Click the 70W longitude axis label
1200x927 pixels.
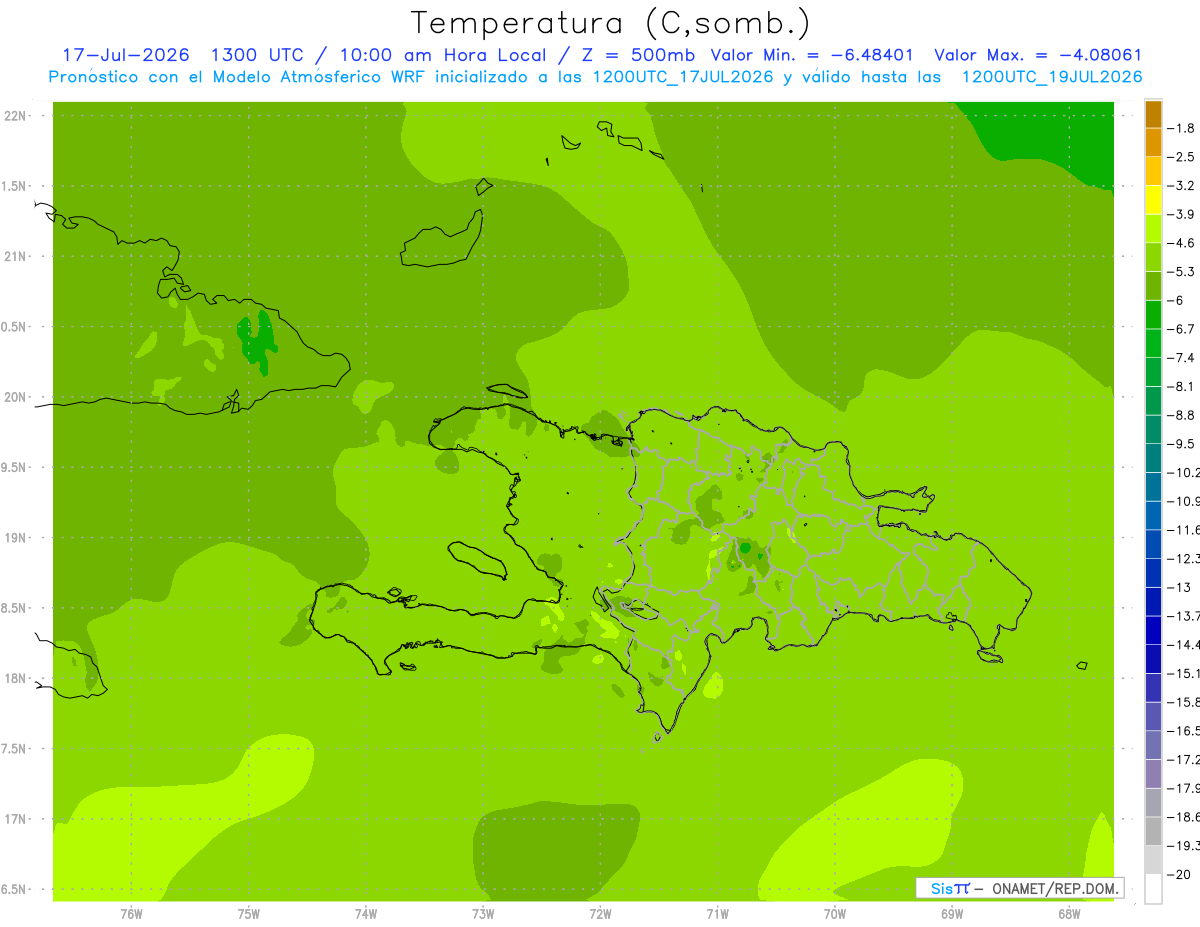pos(834,914)
